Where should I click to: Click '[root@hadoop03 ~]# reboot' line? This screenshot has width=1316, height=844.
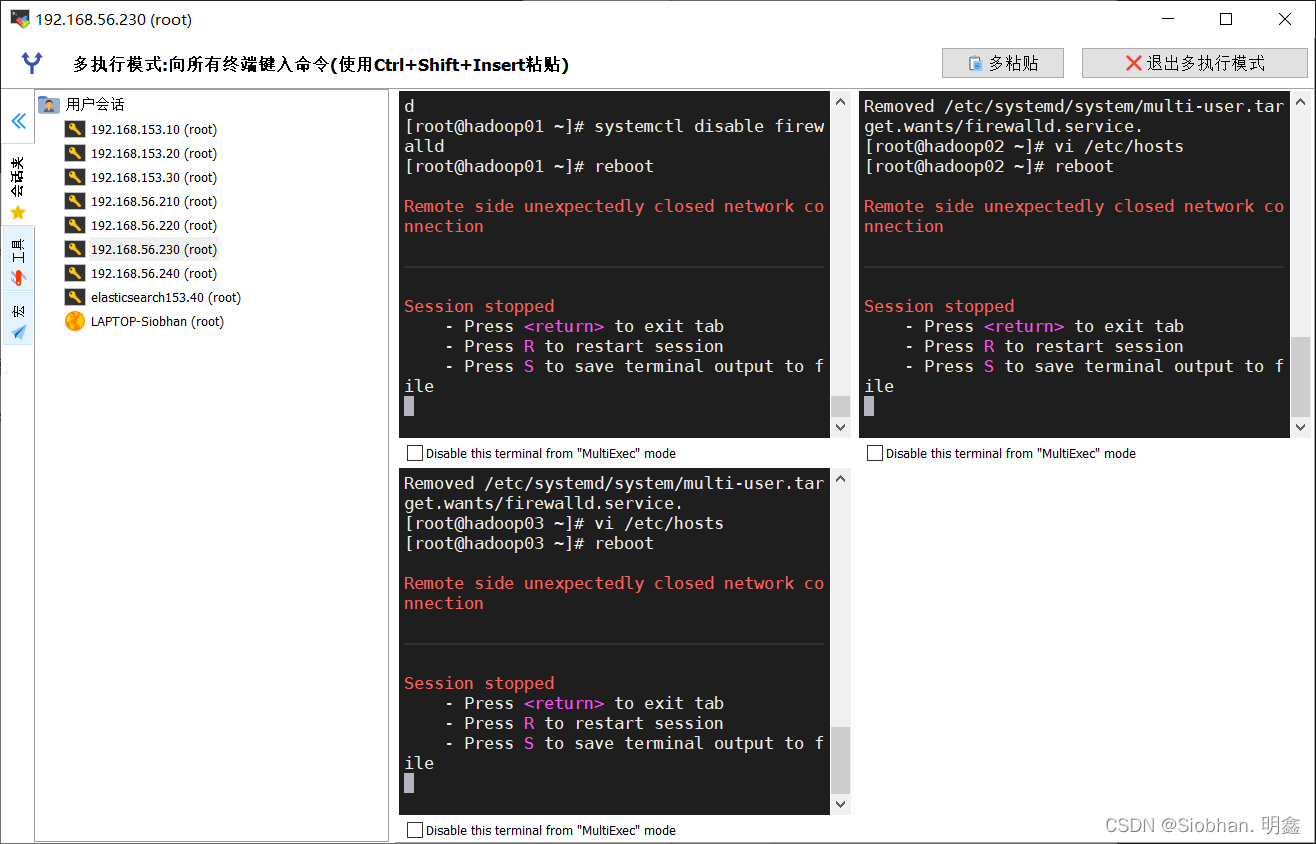(529, 543)
